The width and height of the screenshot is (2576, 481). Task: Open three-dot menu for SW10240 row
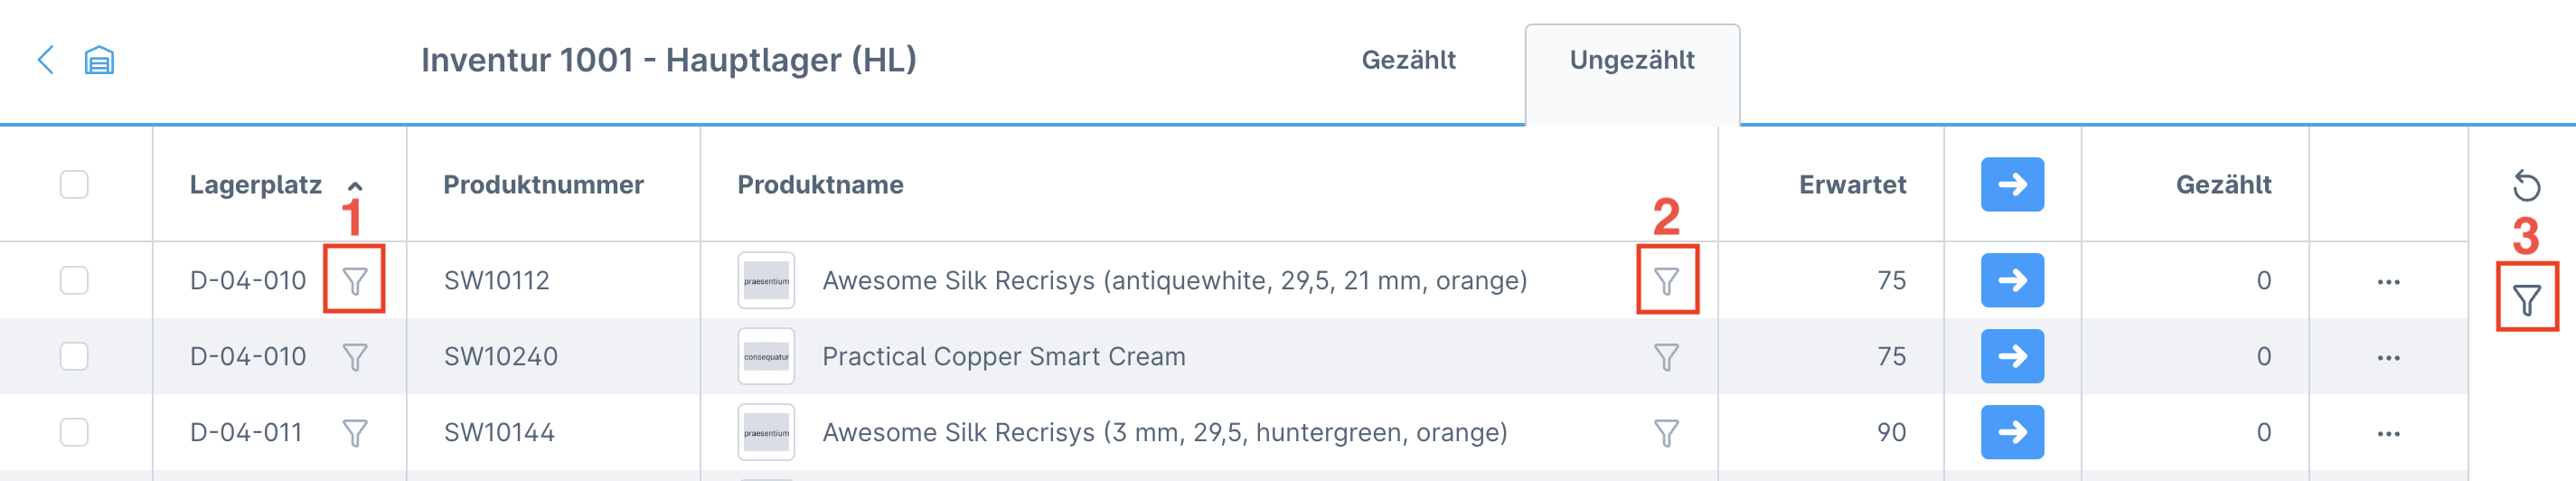click(2388, 358)
